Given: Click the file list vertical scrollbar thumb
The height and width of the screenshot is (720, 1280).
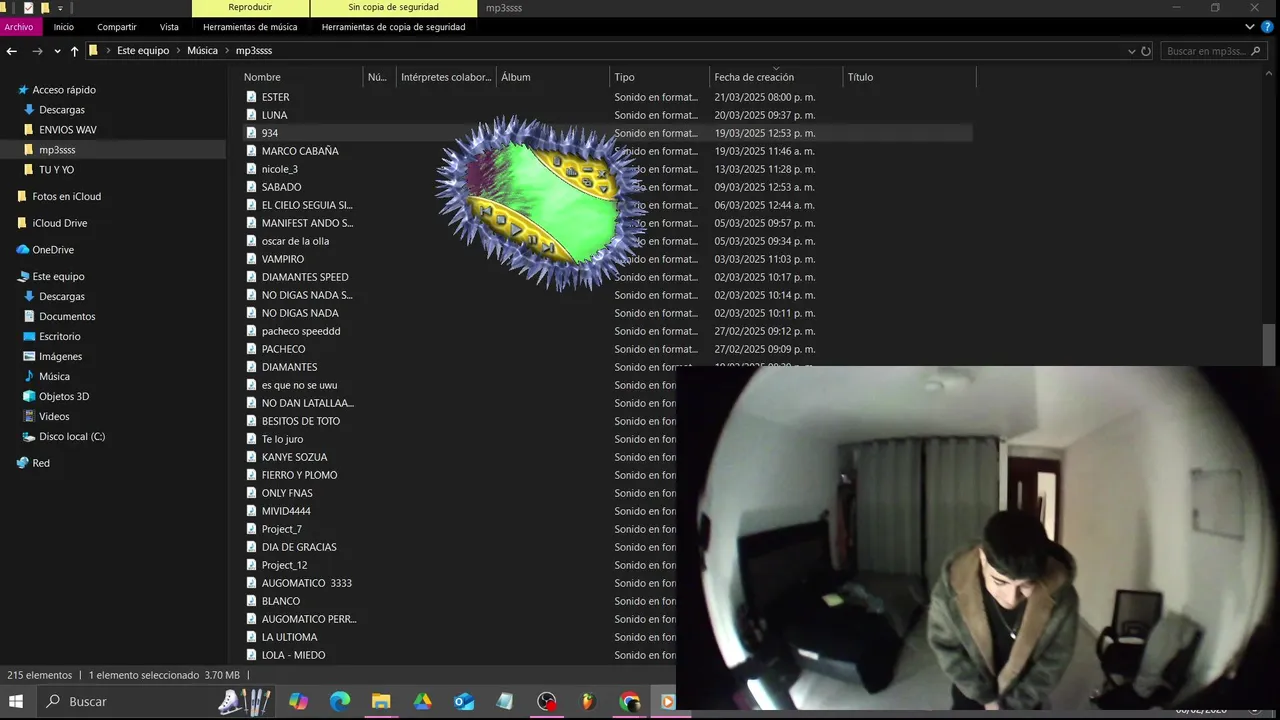Looking at the screenshot, I should click(1269, 345).
